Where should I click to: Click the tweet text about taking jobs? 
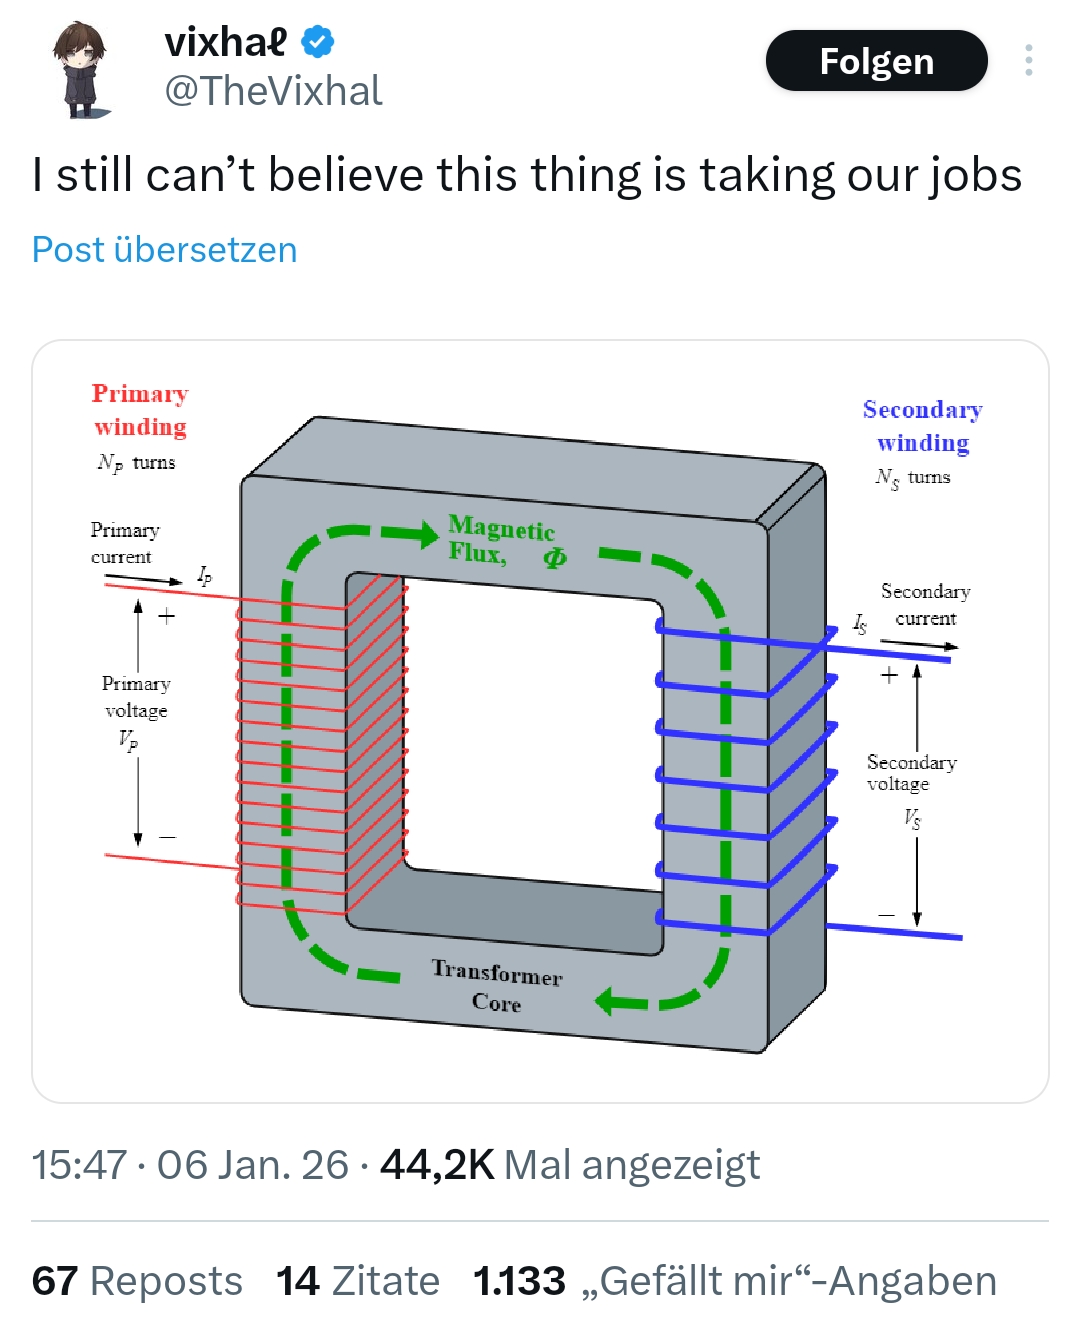527,175
